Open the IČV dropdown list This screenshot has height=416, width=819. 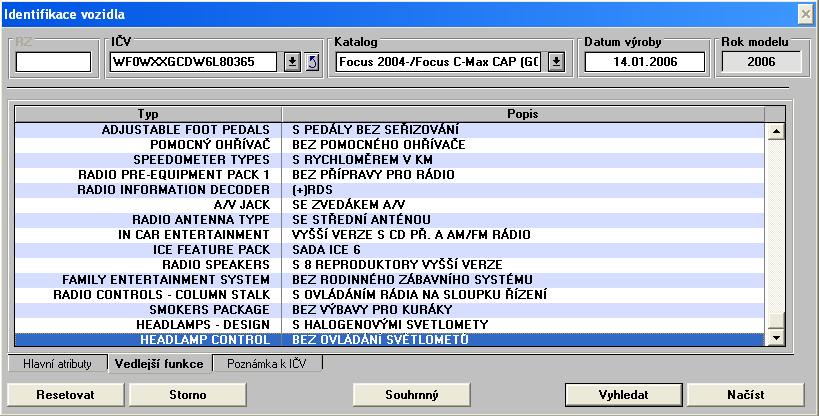pyautogui.click(x=292, y=62)
